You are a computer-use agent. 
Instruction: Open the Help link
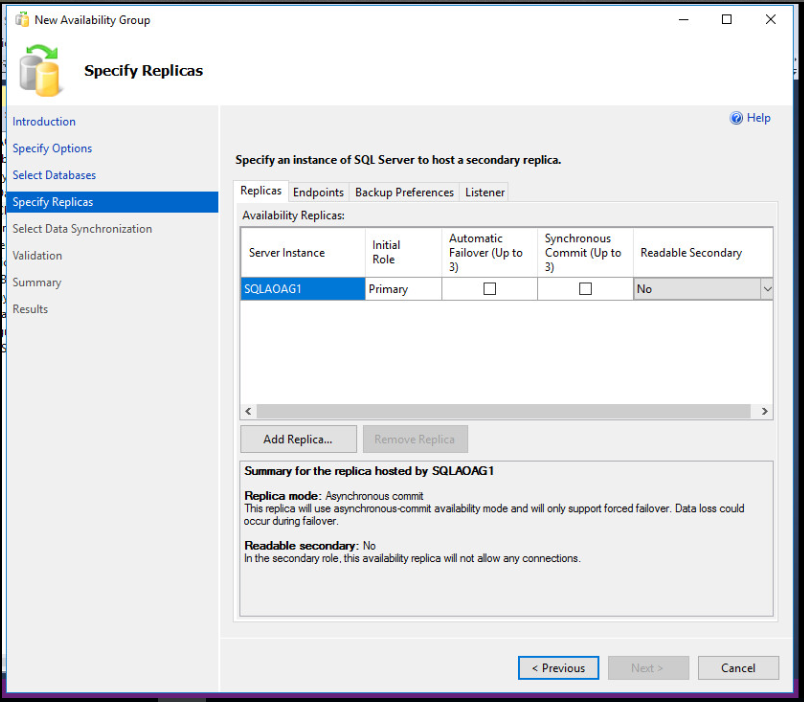click(x=758, y=118)
